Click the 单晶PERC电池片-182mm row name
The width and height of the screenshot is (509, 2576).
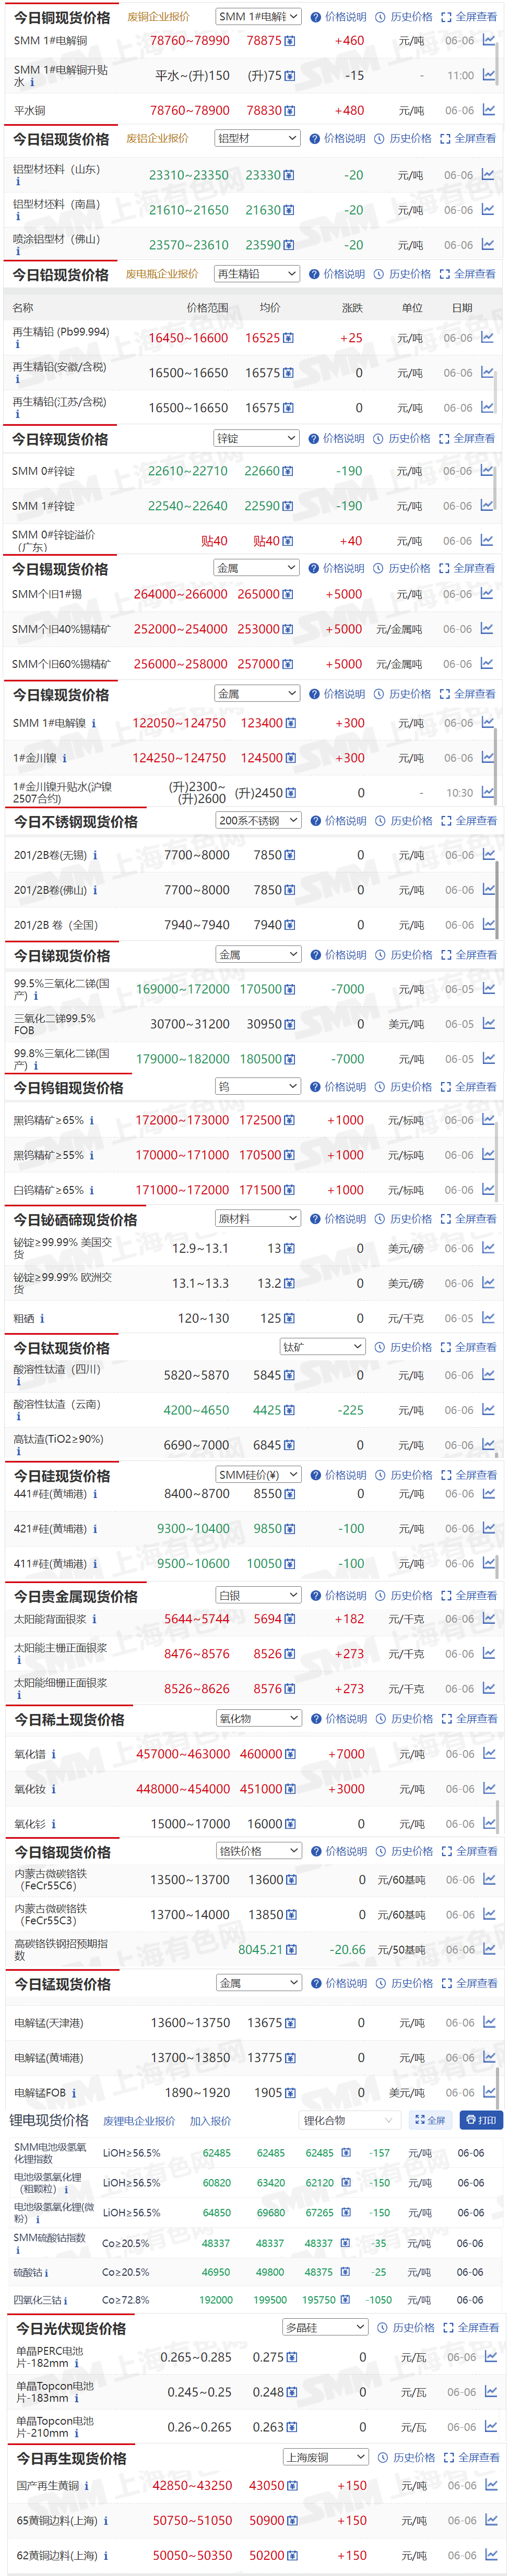pos(50,2356)
